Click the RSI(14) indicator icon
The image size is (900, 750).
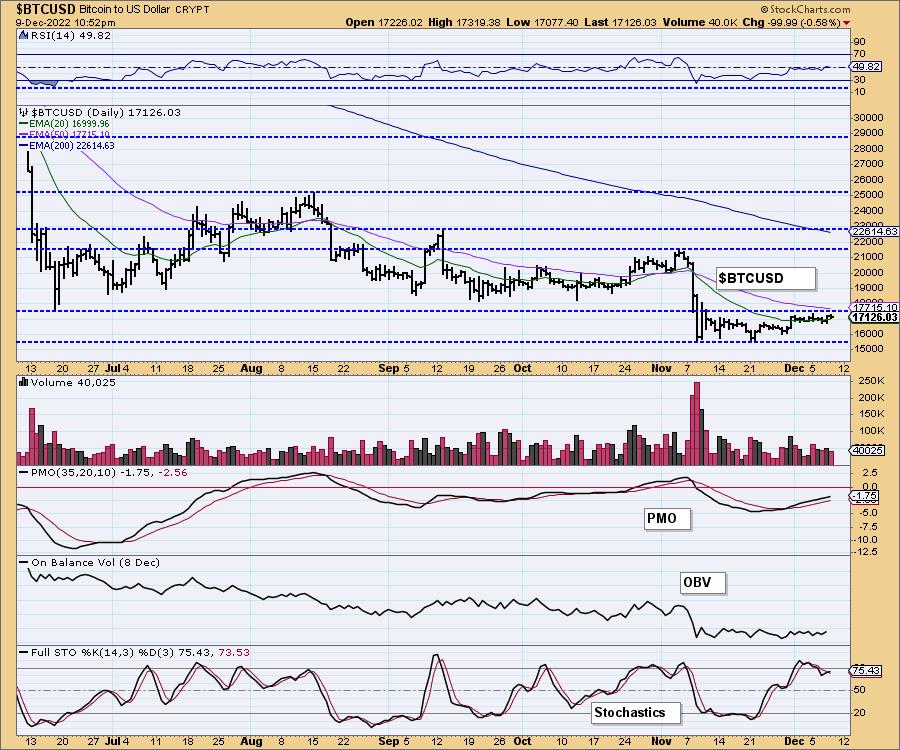24,35
